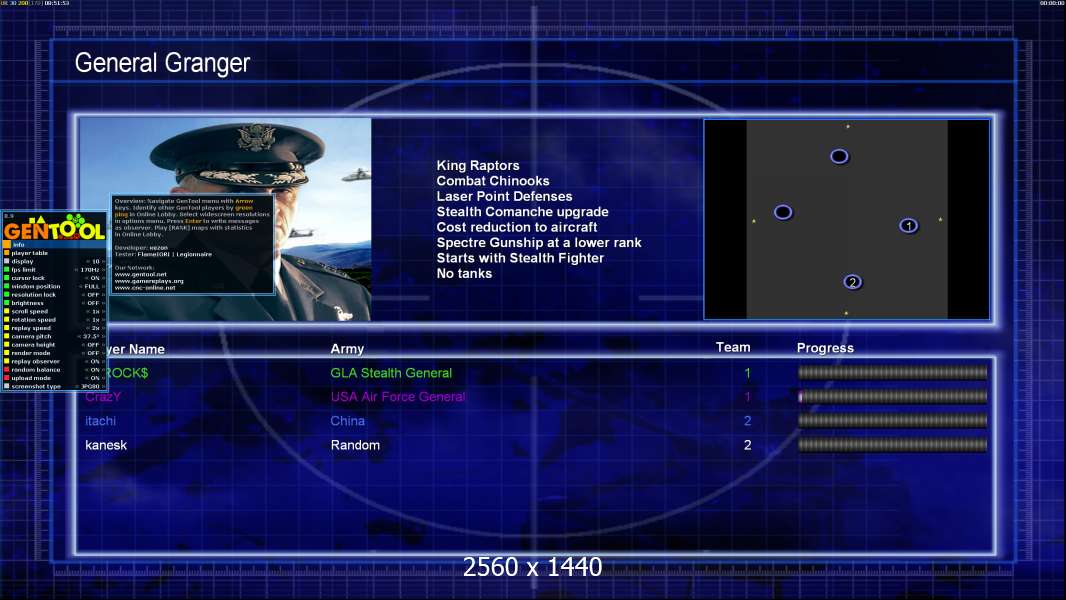Toggle render mode OFF value

click(x=93, y=353)
